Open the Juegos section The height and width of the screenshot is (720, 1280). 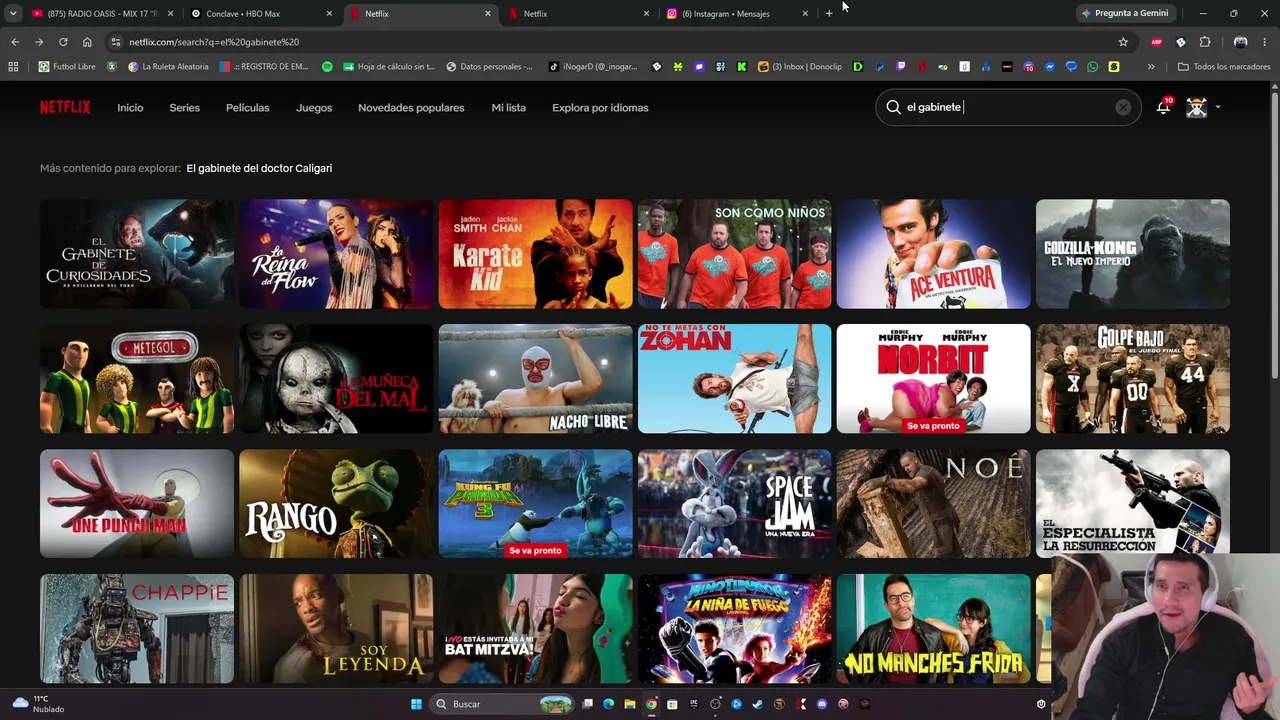(x=314, y=107)
